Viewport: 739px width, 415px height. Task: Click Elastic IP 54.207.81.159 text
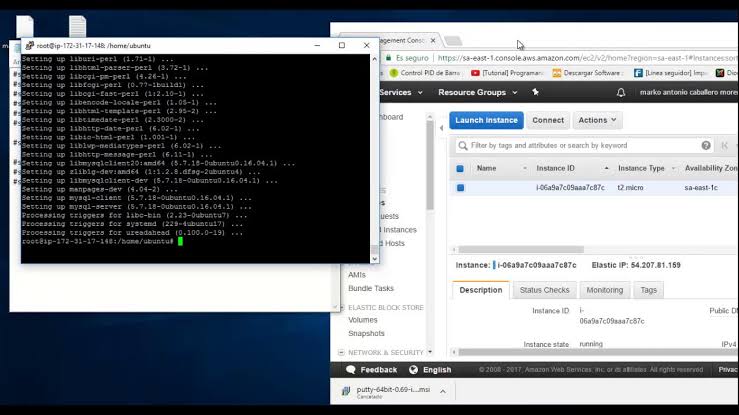click(x=636, y=265)
